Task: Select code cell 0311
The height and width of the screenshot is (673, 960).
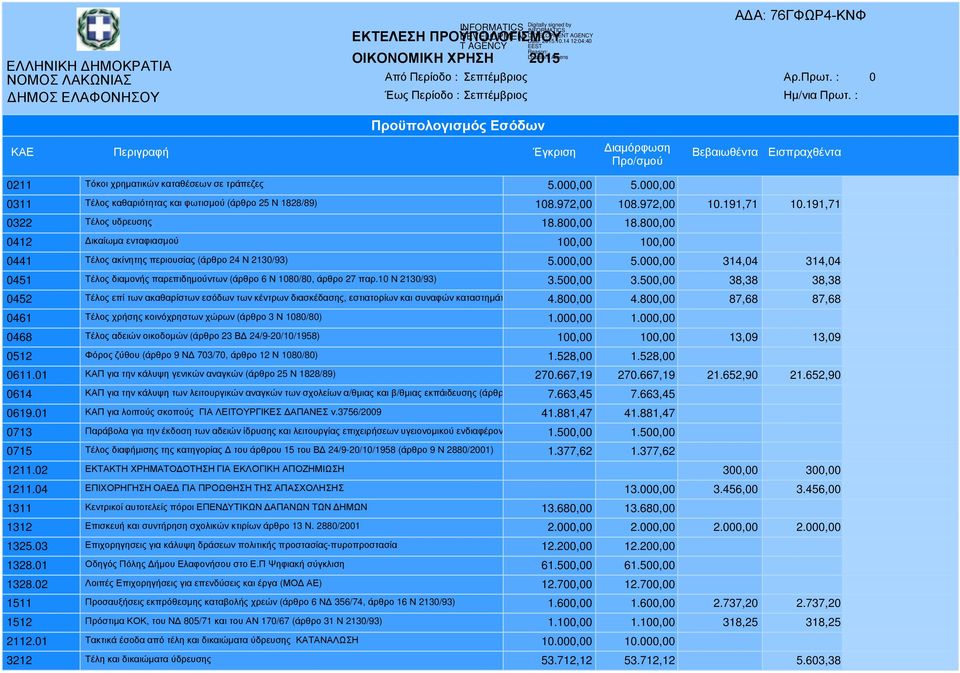Action: pyautogui.click(x=41, y=204)
